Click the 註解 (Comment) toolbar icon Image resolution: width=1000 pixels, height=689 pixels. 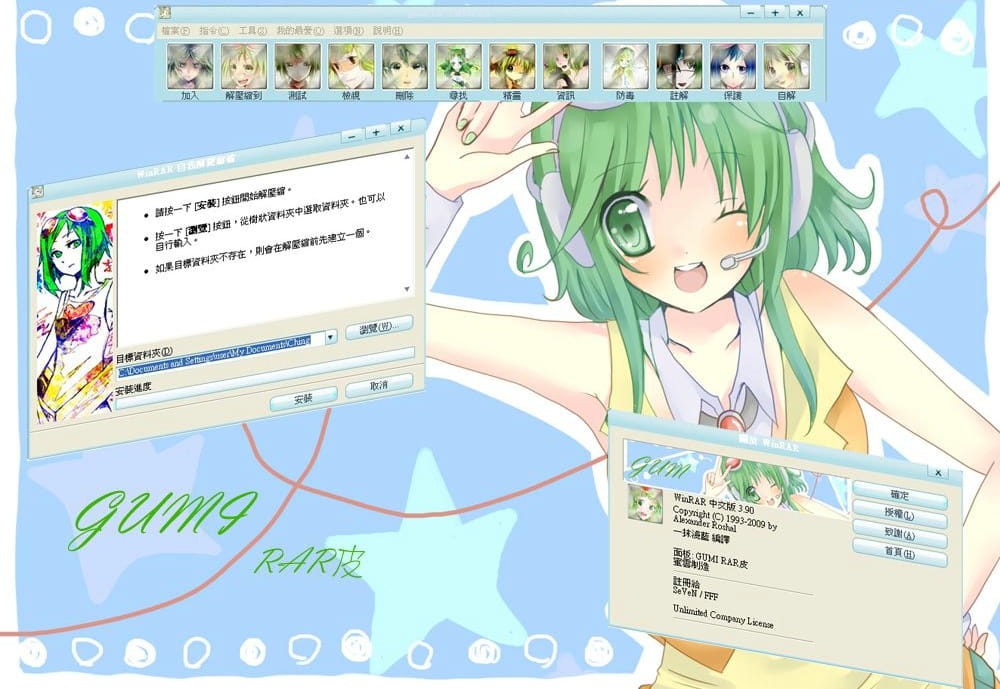tap(679, 66)
